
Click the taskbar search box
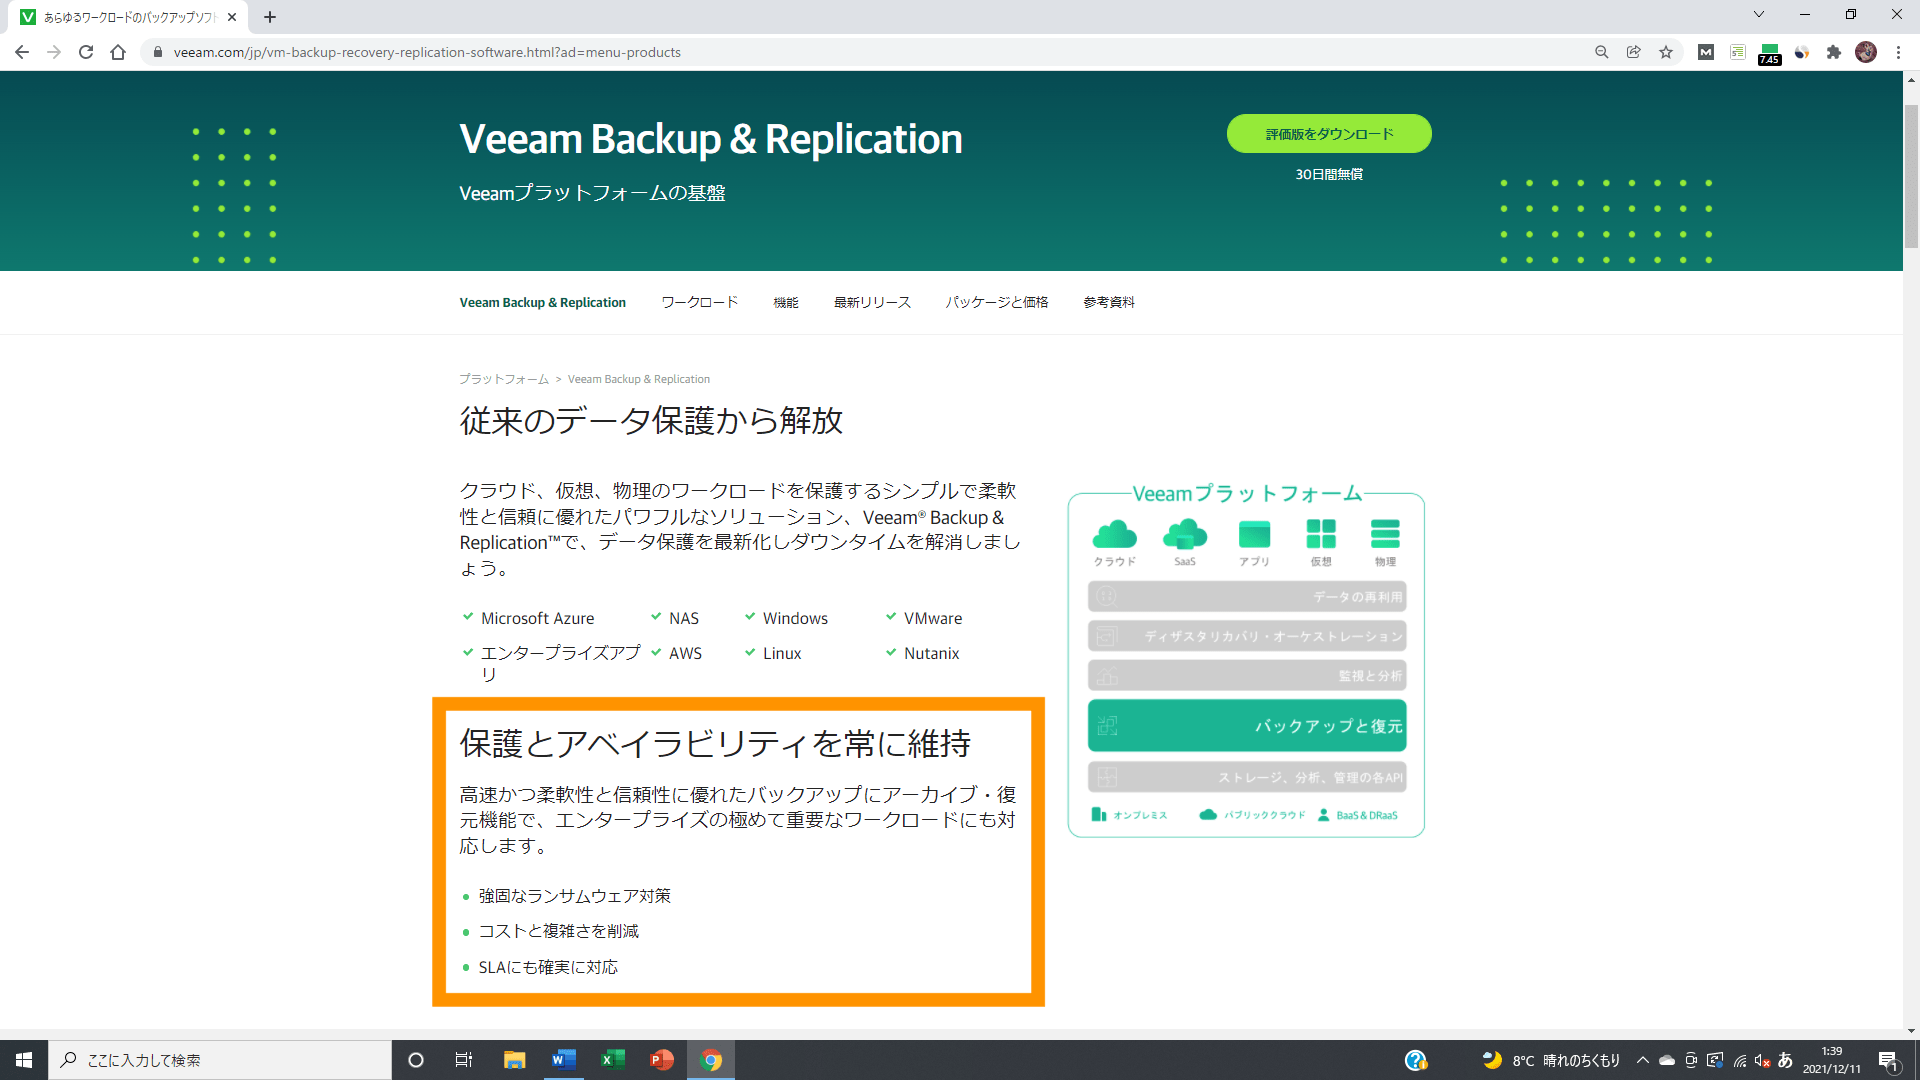[x=220, y=1060]
